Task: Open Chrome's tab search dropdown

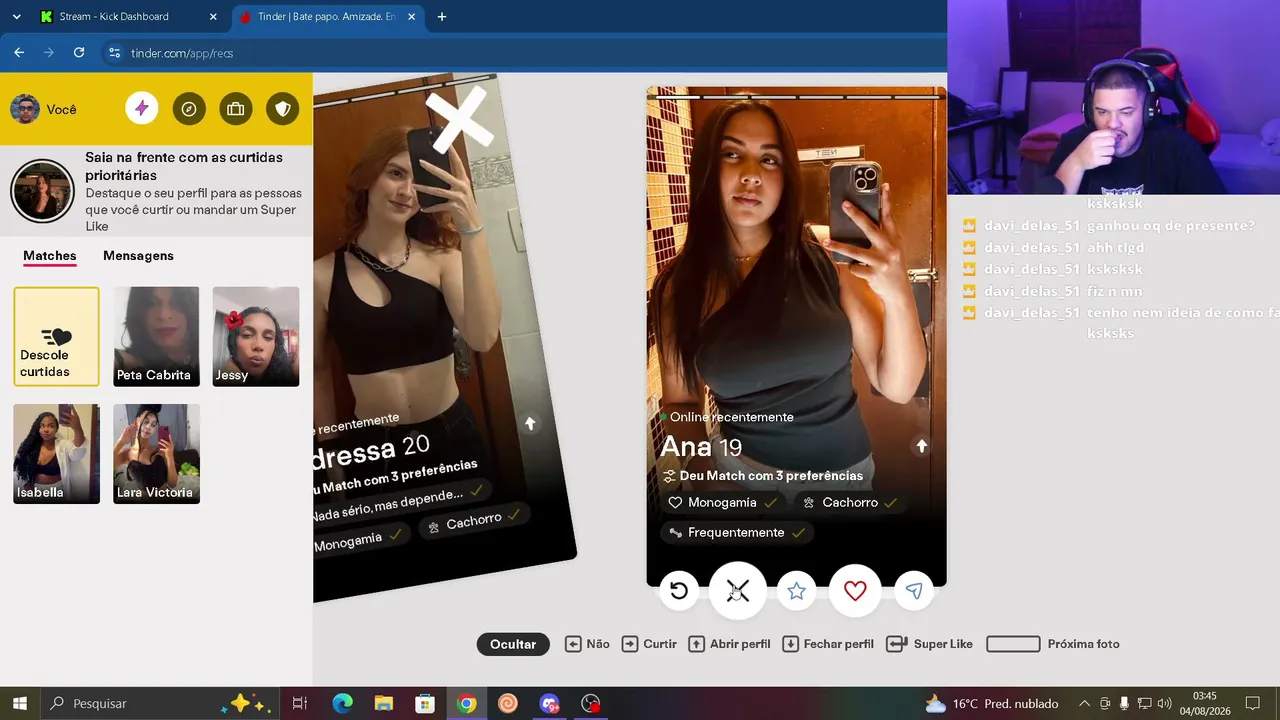Action: point(16,16)
